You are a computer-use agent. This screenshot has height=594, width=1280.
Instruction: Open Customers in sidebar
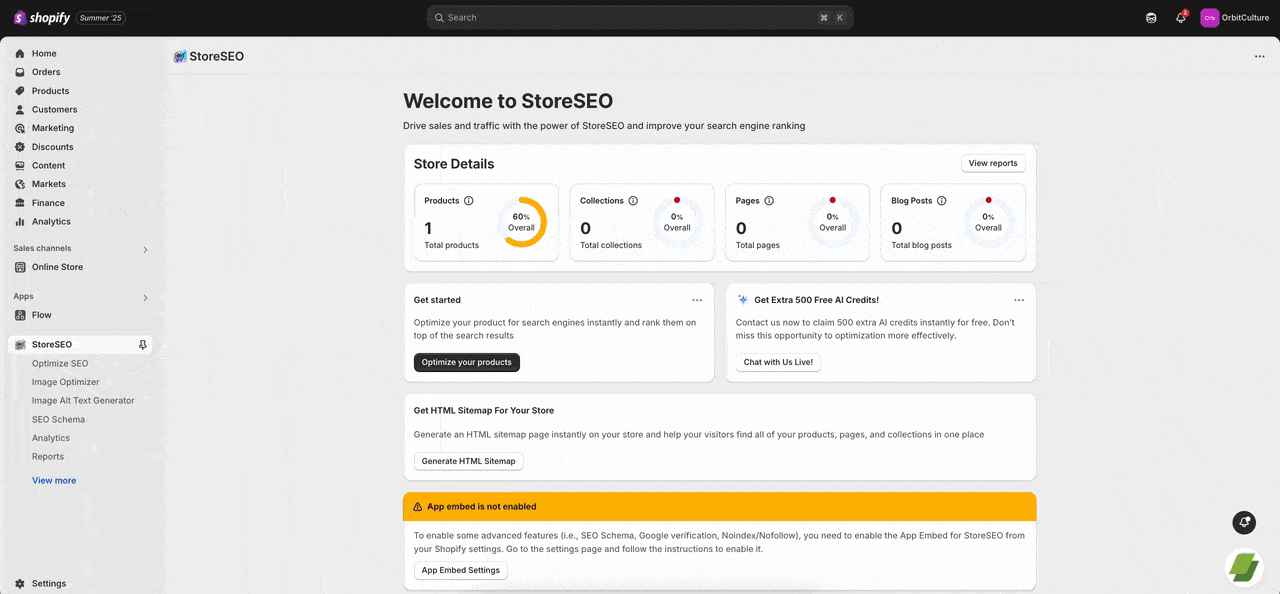(54, 110)
